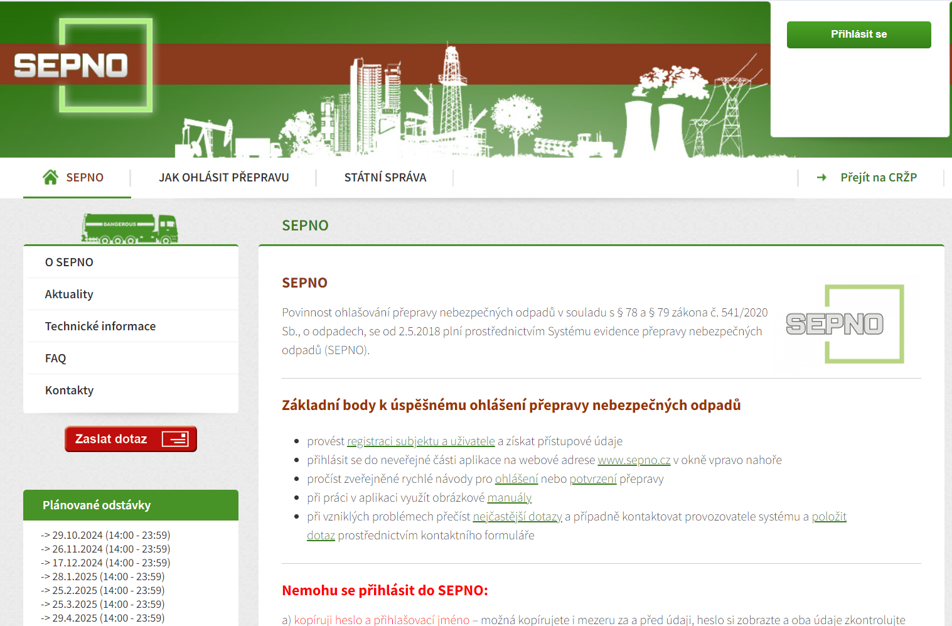Click the green home icon in navigation
The width and height of the screenshot is (952, 626).
(50, 177)
